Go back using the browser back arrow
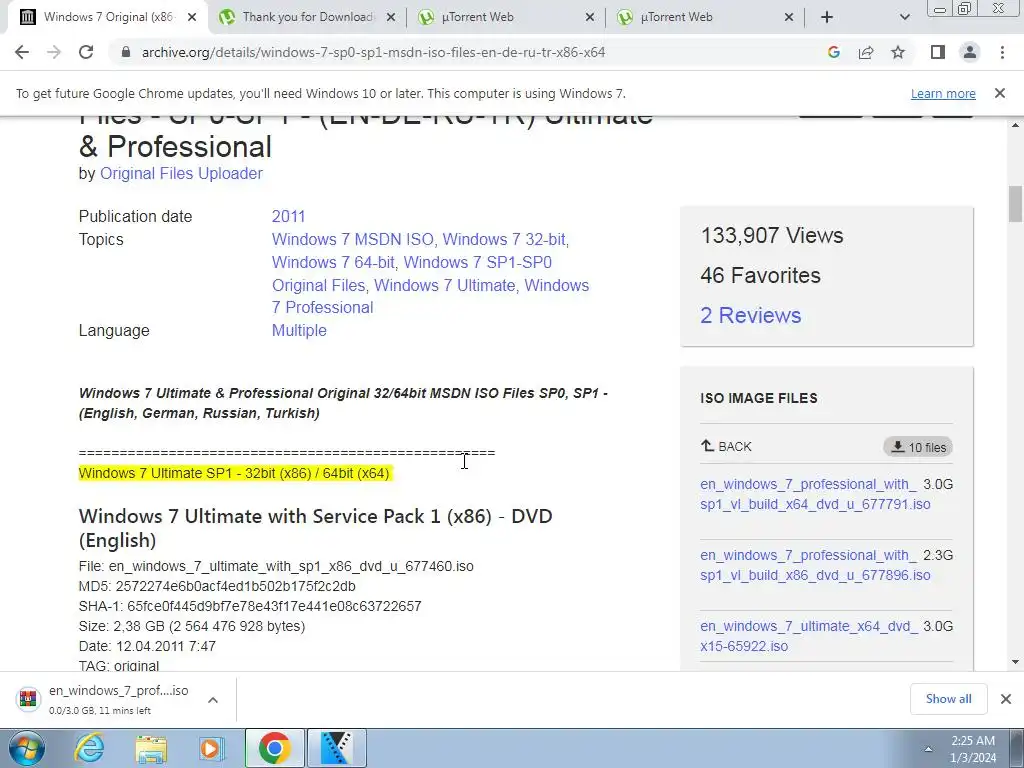 pyautogui.click(x=22, y=52)
